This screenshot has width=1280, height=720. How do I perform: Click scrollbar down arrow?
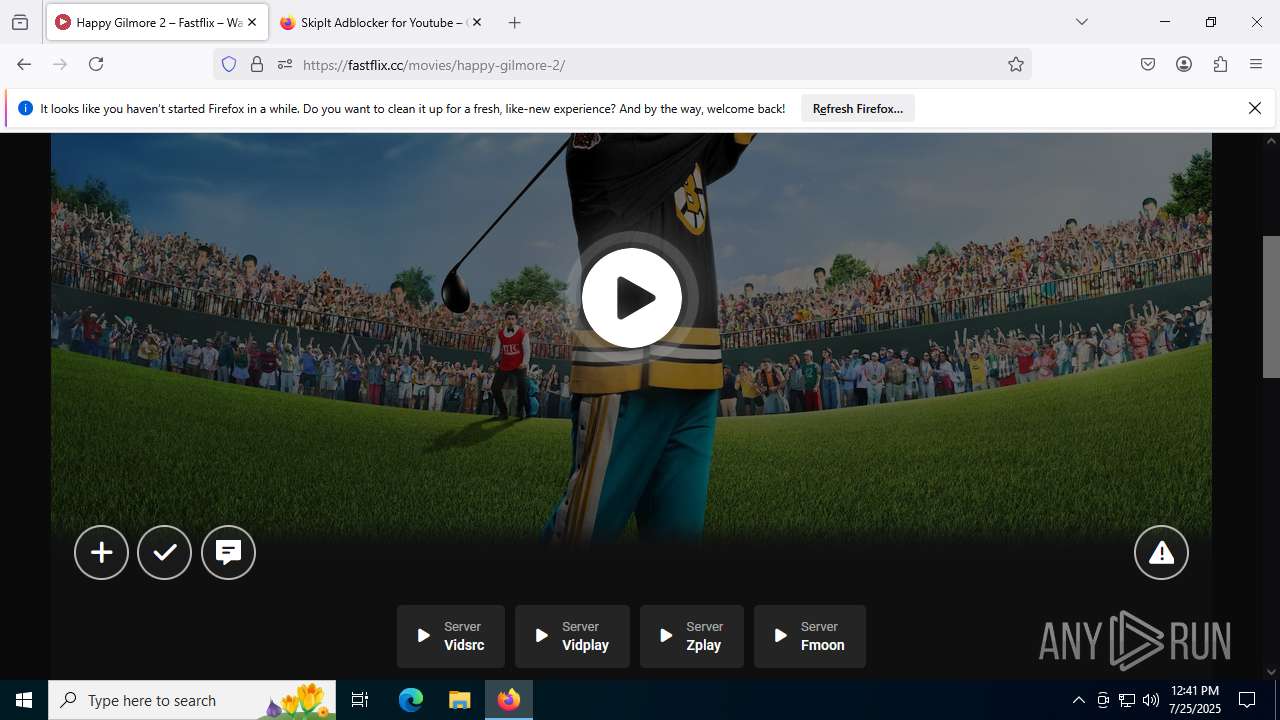(1271, 672)
